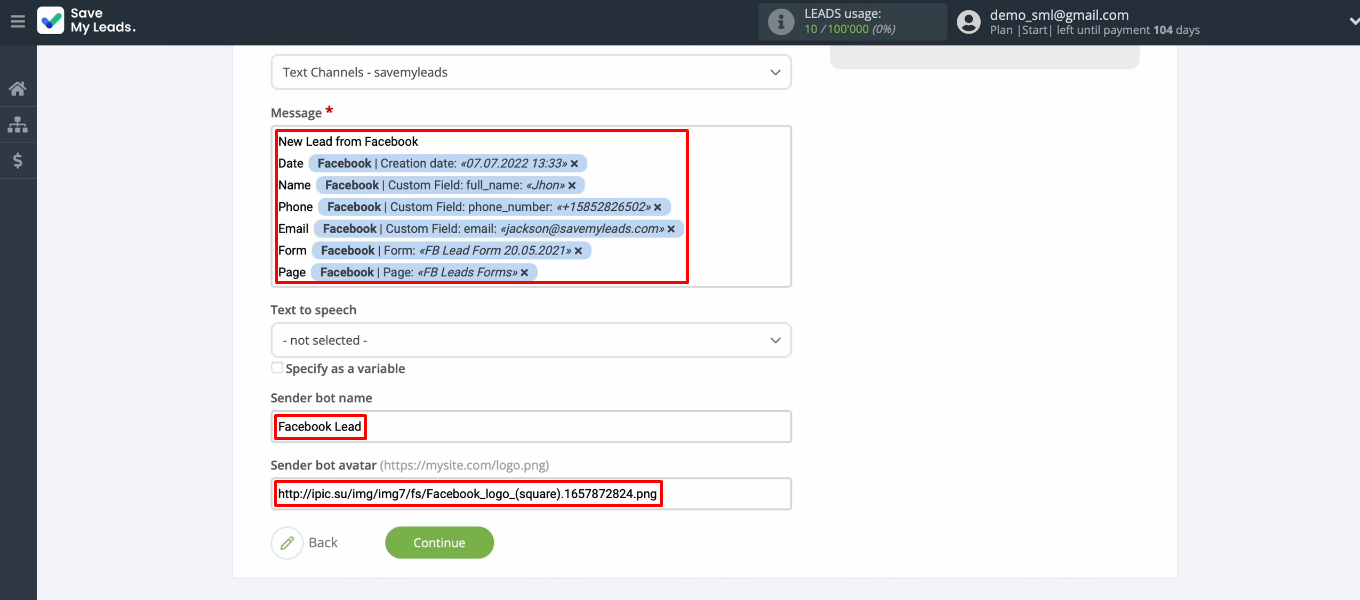Select the Facebook Page tag
Image resolution: width=1360 pixels, height=600 pixels.
click(424, 272)
